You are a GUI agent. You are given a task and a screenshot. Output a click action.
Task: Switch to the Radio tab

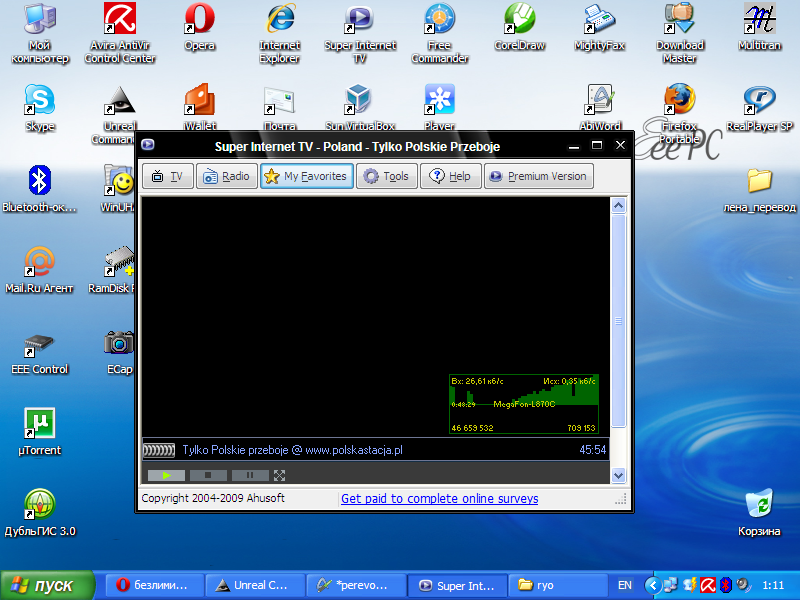tap(225, 177)
